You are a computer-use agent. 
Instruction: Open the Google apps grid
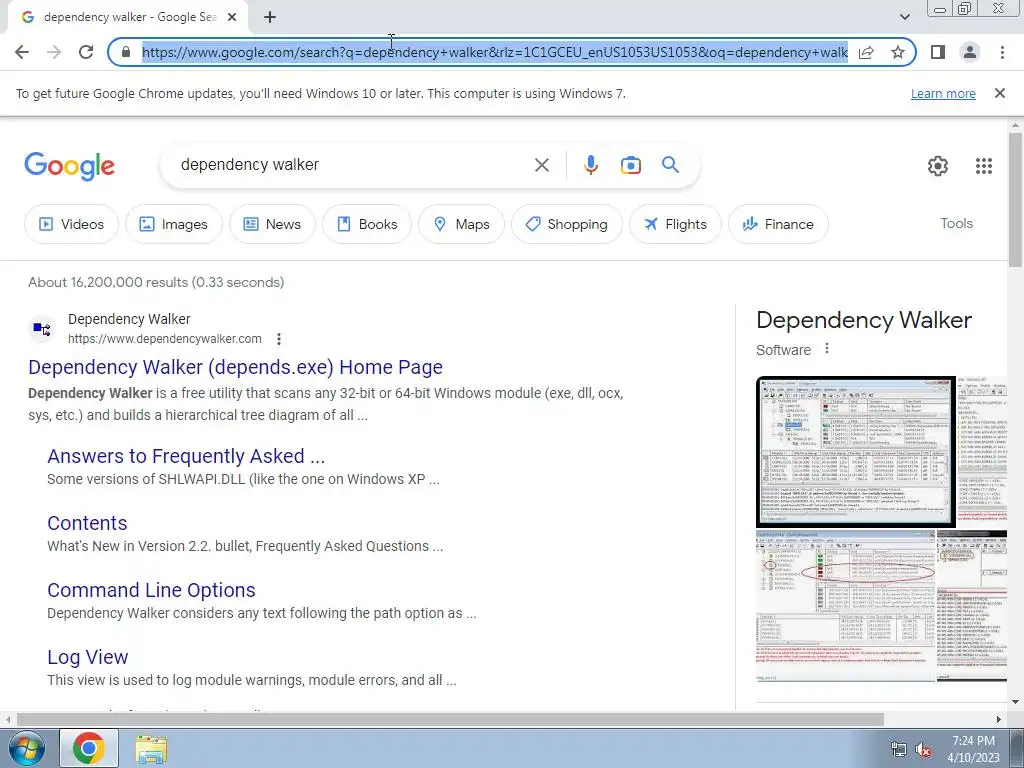[984, 166]
